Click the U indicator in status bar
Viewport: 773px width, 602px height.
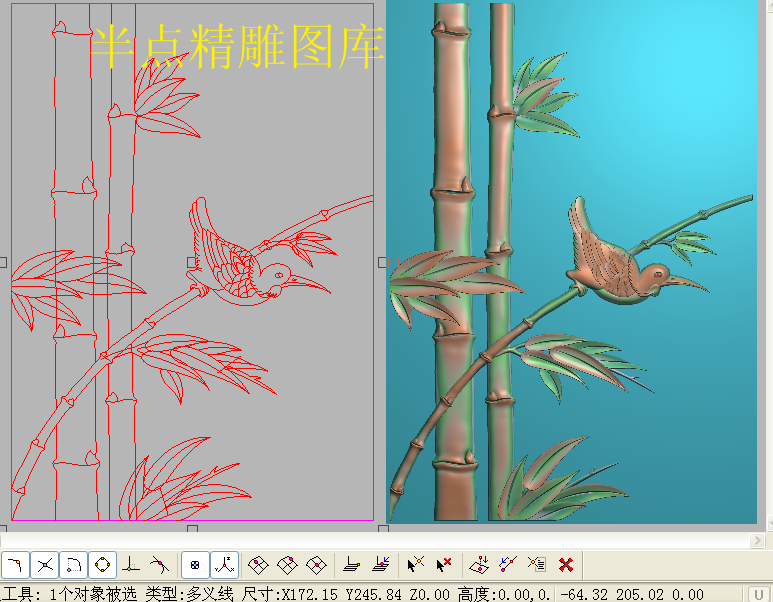coord(759,595)
